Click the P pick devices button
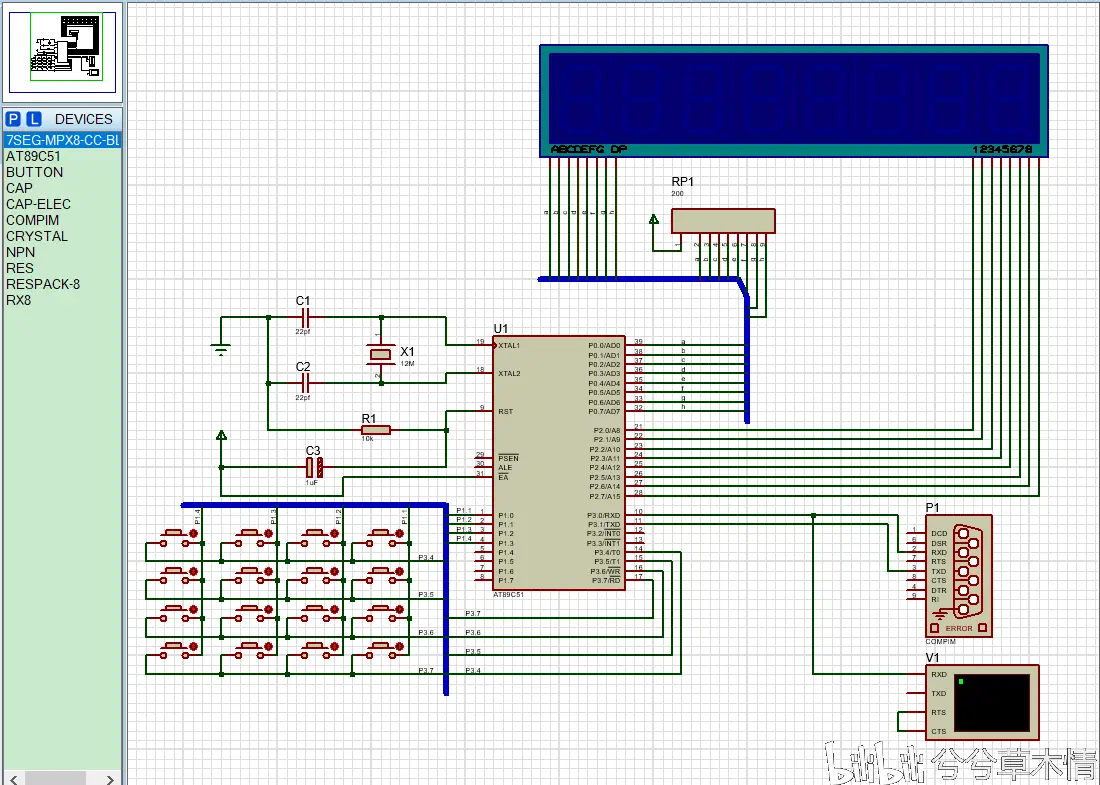The height and width of the screenshot is (785, 1100). (x=13, y=119)
